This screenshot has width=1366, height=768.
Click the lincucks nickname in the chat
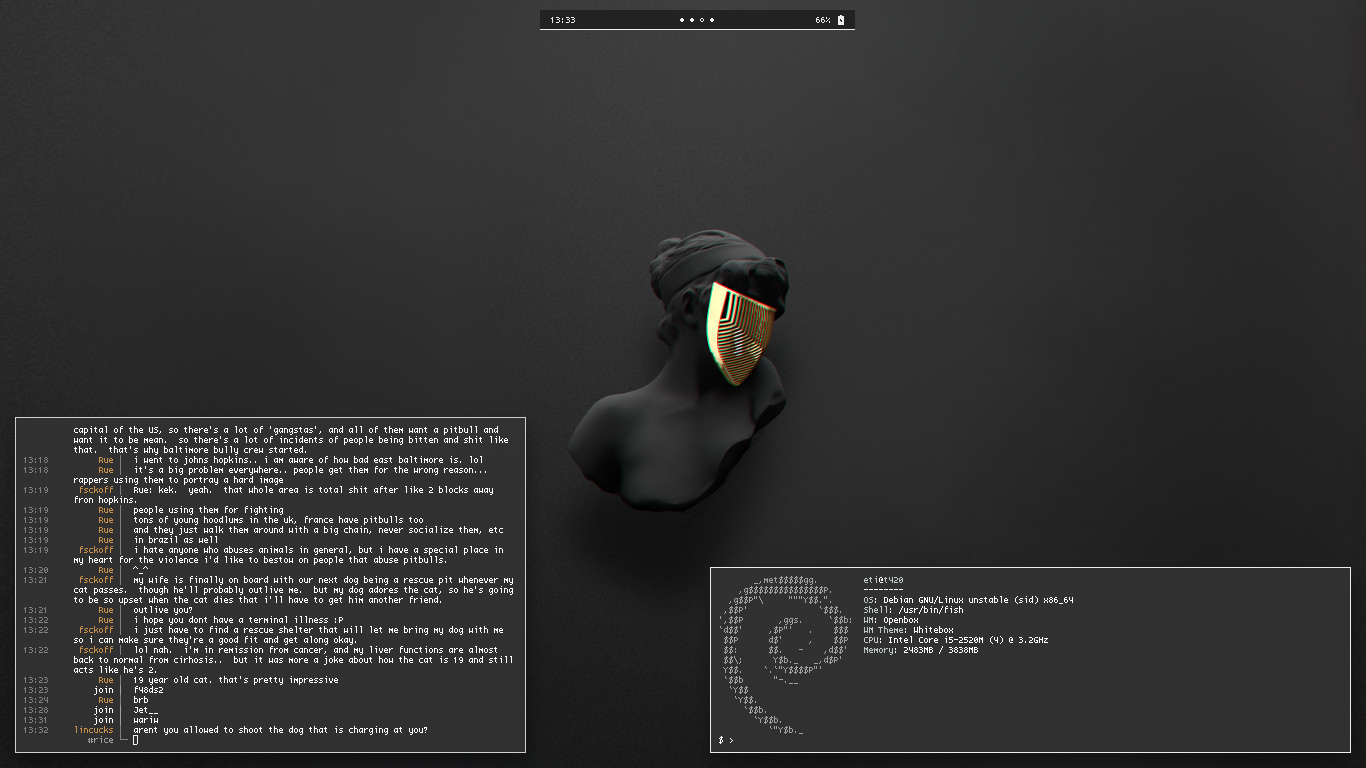click(94, 730)
